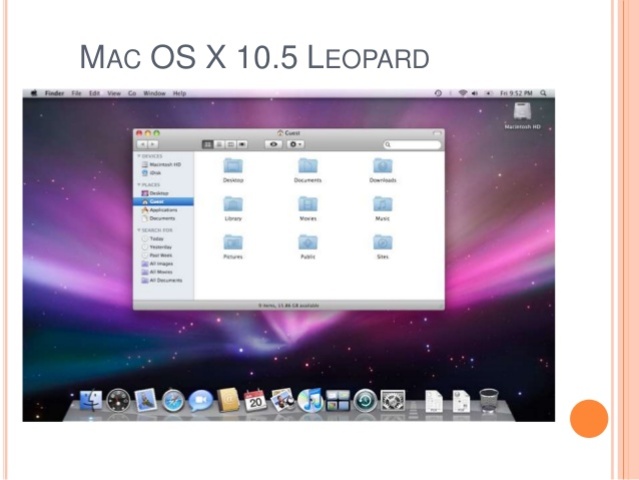
Task: Collapse the SEARCH FOR sidebar section
Action: (x=139, y=230)
